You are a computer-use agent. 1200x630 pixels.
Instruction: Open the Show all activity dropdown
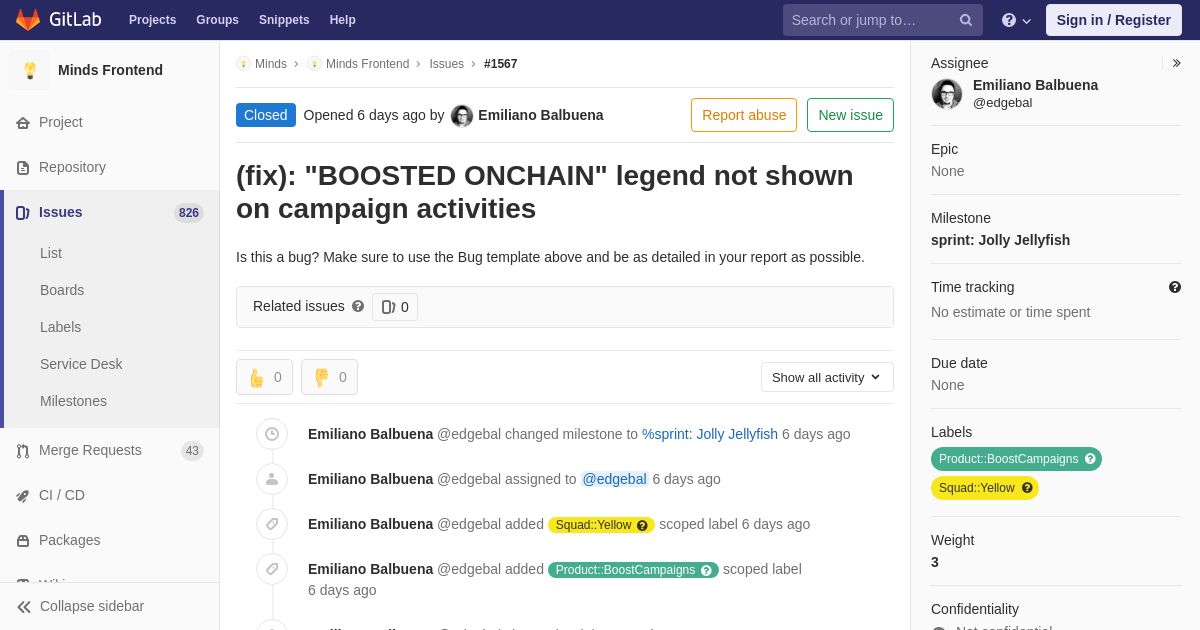pos(827,377)
